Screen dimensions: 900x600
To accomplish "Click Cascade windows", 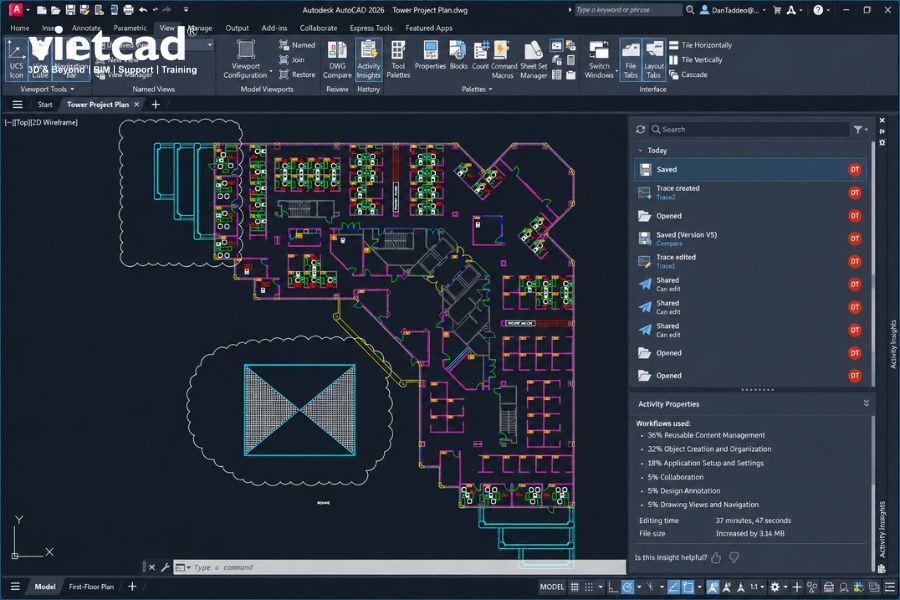I will [688, 75].
